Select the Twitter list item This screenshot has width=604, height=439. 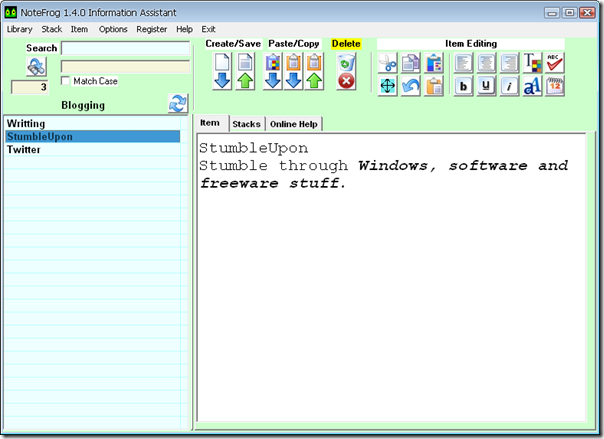tap(92, 150)
